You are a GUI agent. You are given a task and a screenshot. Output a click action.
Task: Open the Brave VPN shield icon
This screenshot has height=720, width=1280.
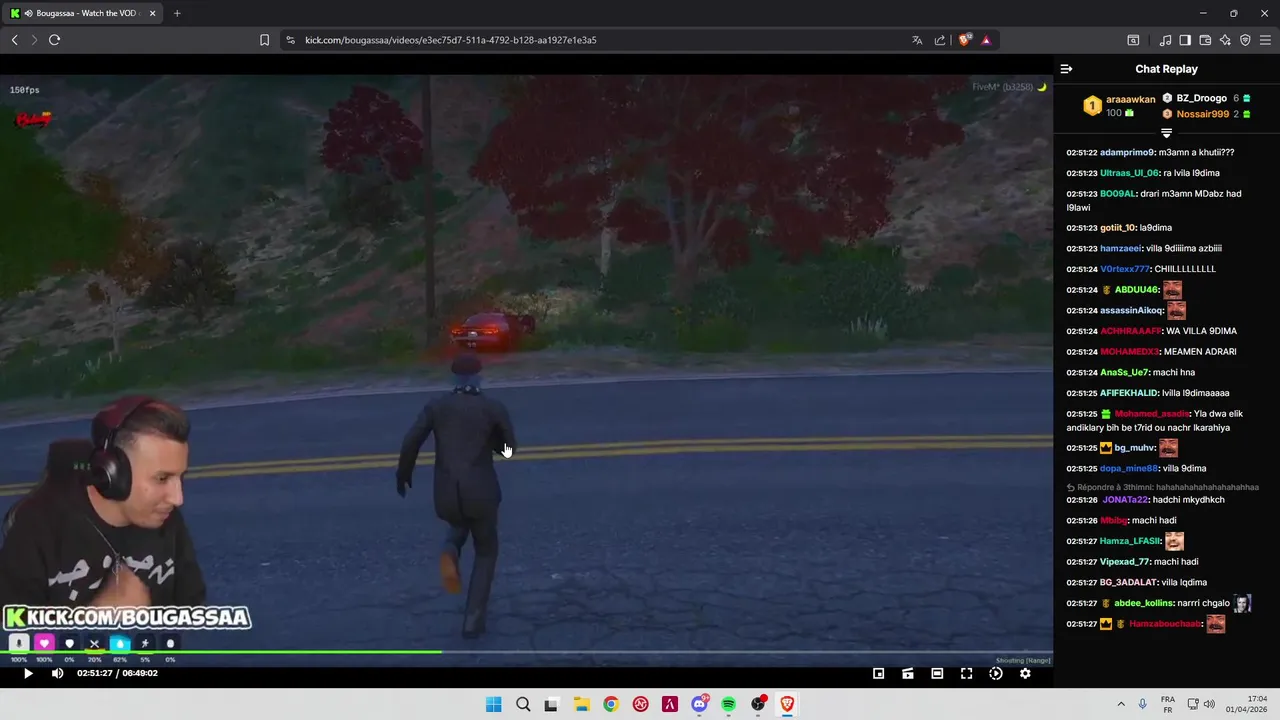point(1245,40)
